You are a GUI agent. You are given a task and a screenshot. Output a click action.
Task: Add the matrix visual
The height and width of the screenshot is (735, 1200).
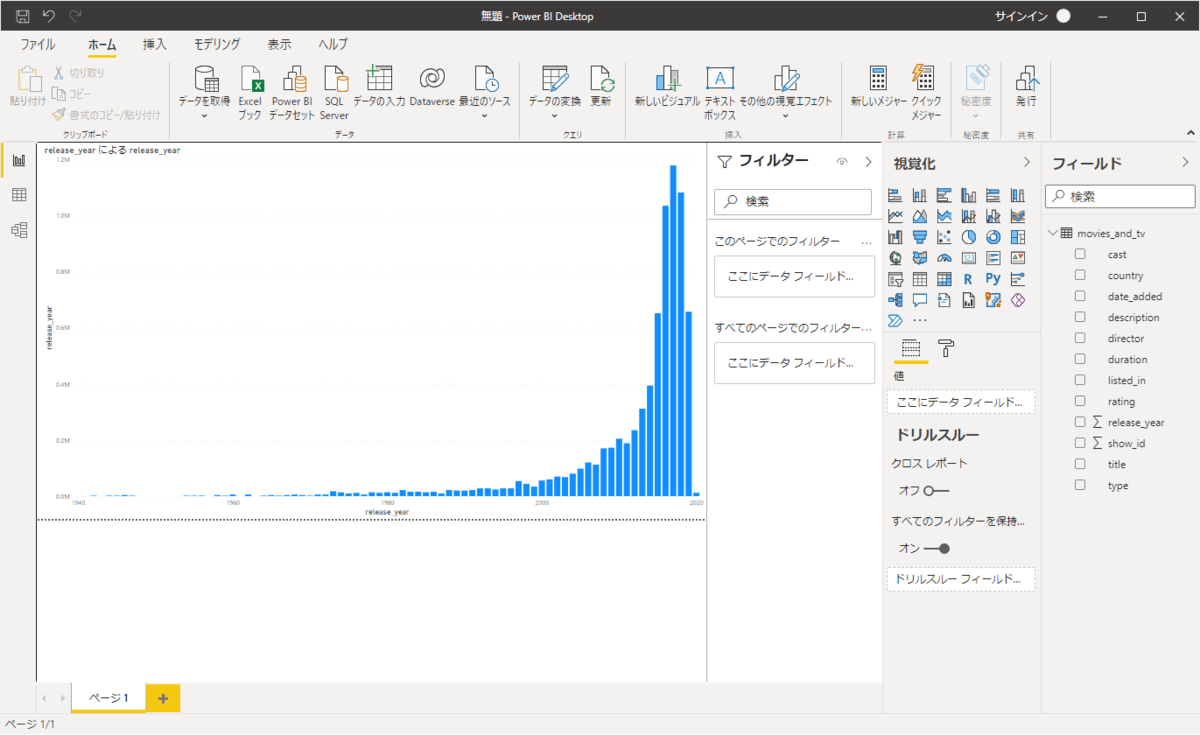[944, 279]
